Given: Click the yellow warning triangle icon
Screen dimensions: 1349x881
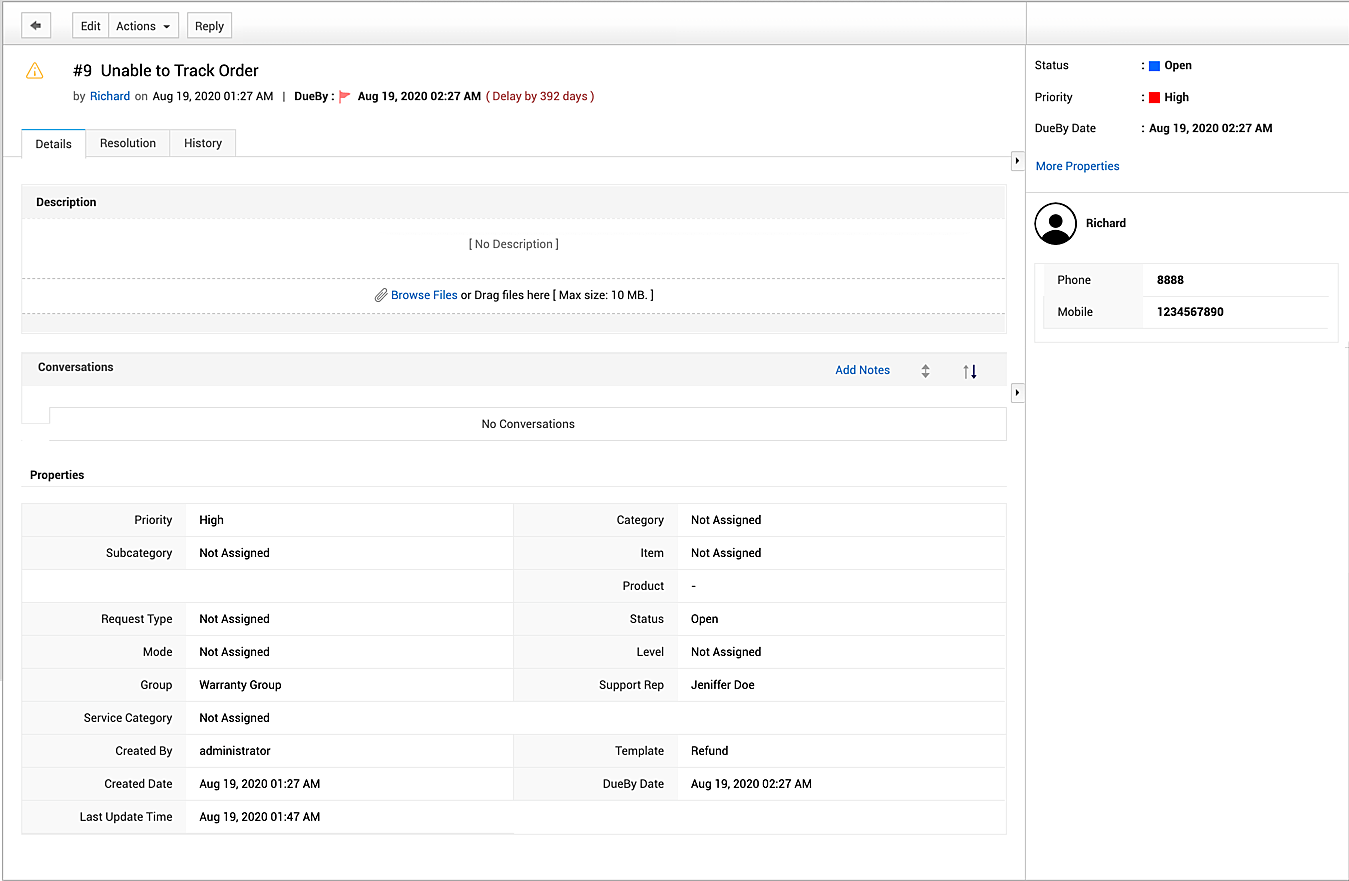Looking at the screenshot, I should [35, 71].
